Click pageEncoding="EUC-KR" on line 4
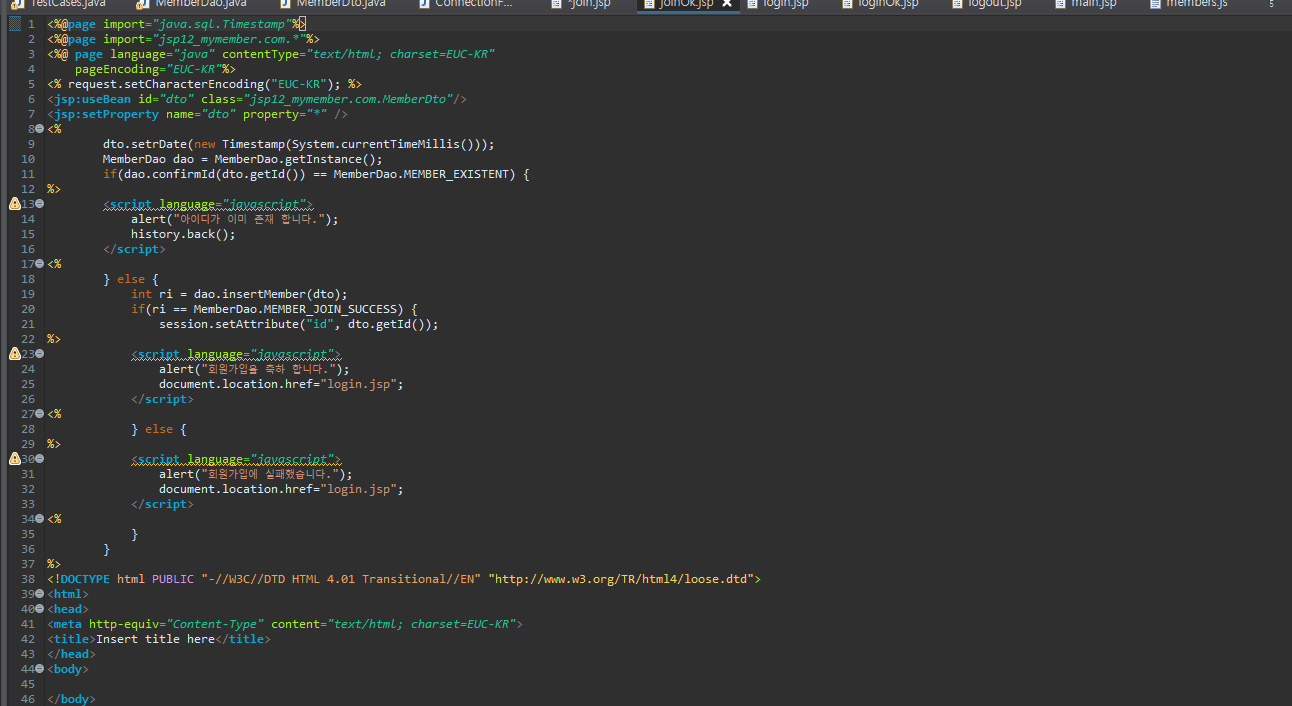Image resolution: width=1292 pixels, height=706 pixels. pos(149,69)
